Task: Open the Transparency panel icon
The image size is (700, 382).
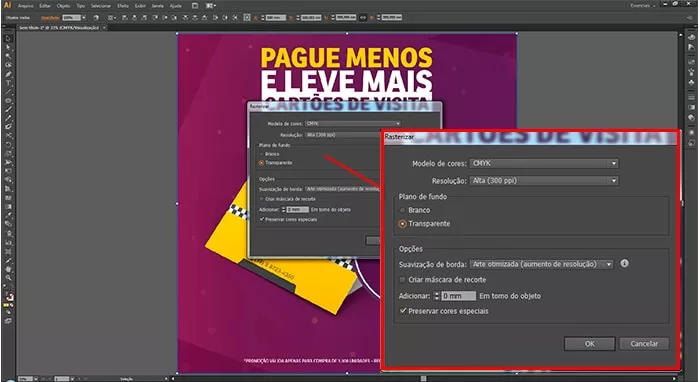Action: click(691, 117)
